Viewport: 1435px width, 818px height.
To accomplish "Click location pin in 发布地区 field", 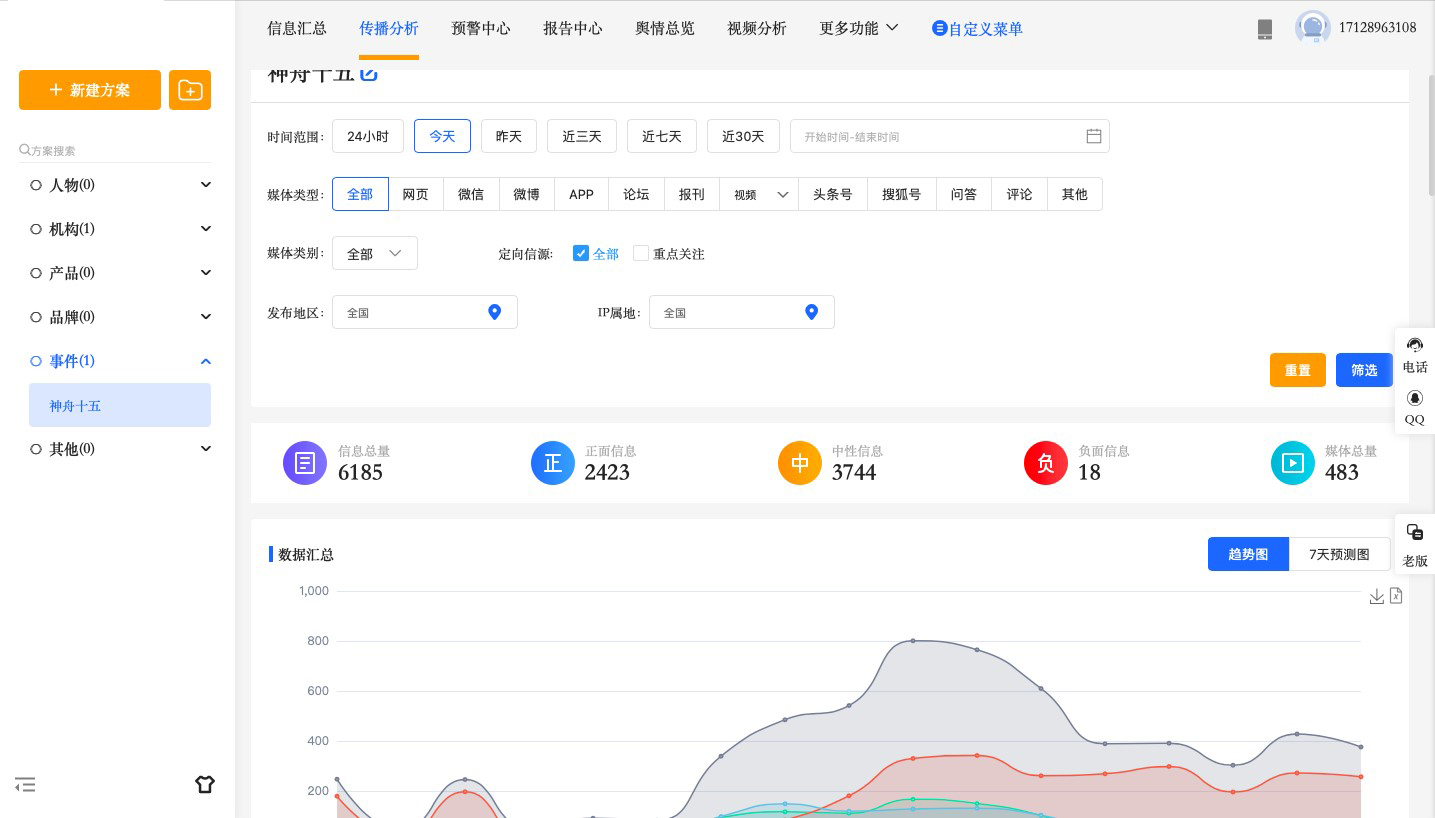I will coord(494,312).
